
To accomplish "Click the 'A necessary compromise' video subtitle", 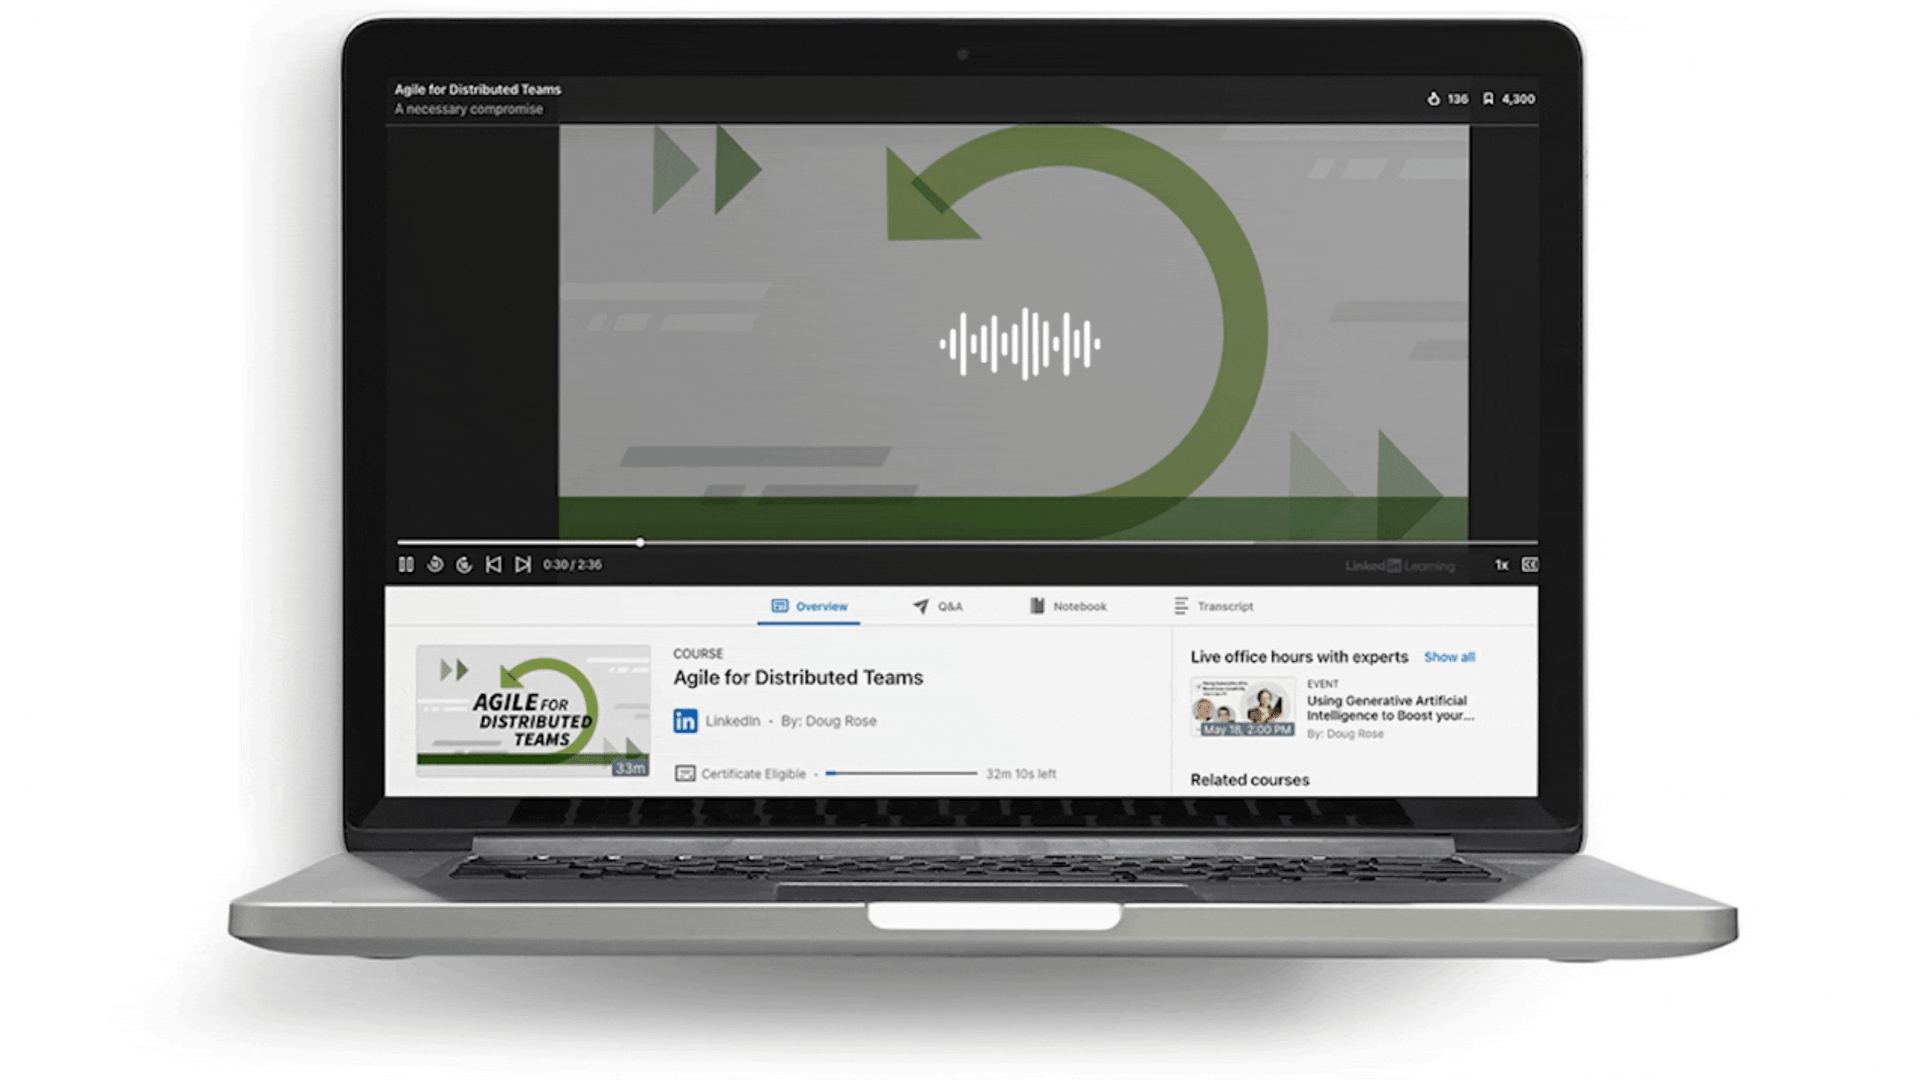I will point(468,109).
